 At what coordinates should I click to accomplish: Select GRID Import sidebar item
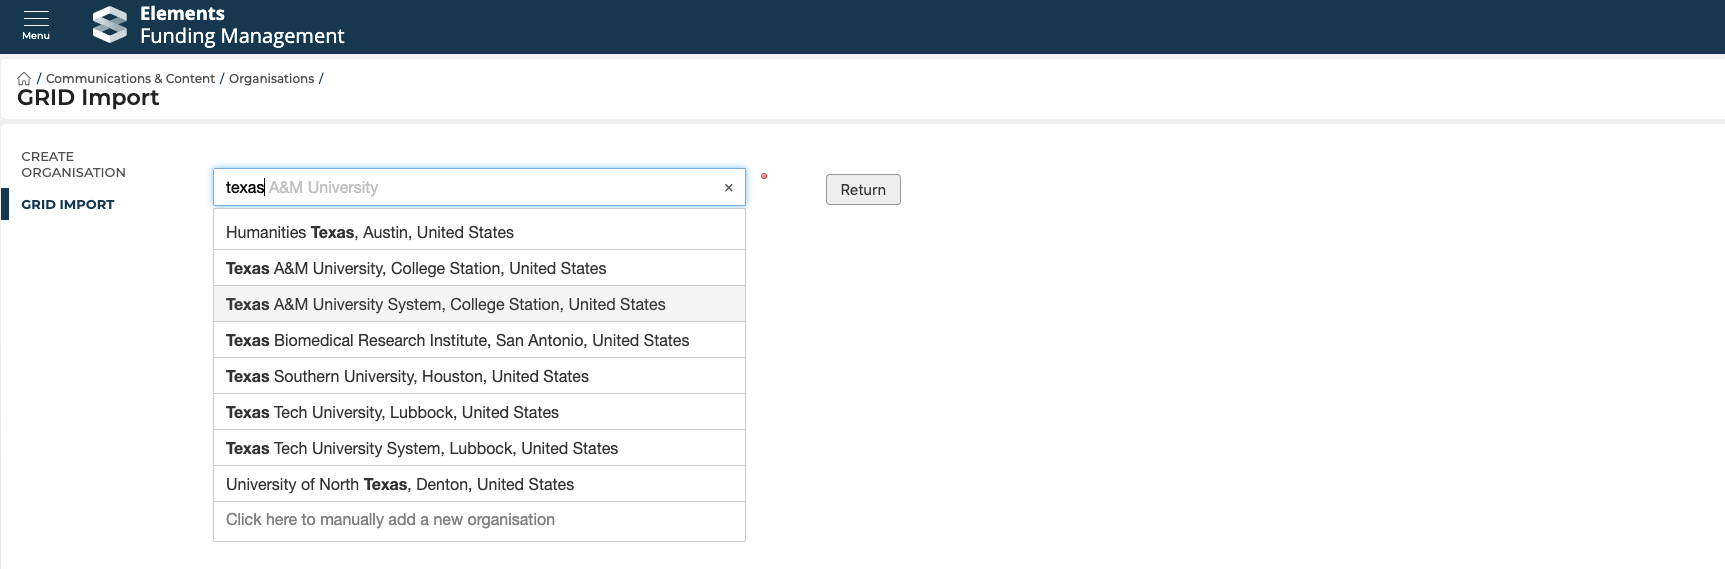coord(68,204)
